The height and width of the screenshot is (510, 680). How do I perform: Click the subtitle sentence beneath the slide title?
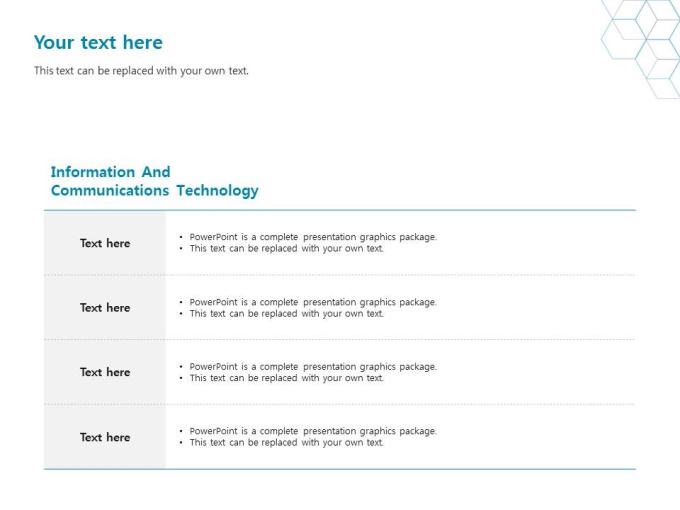[141, 71]
